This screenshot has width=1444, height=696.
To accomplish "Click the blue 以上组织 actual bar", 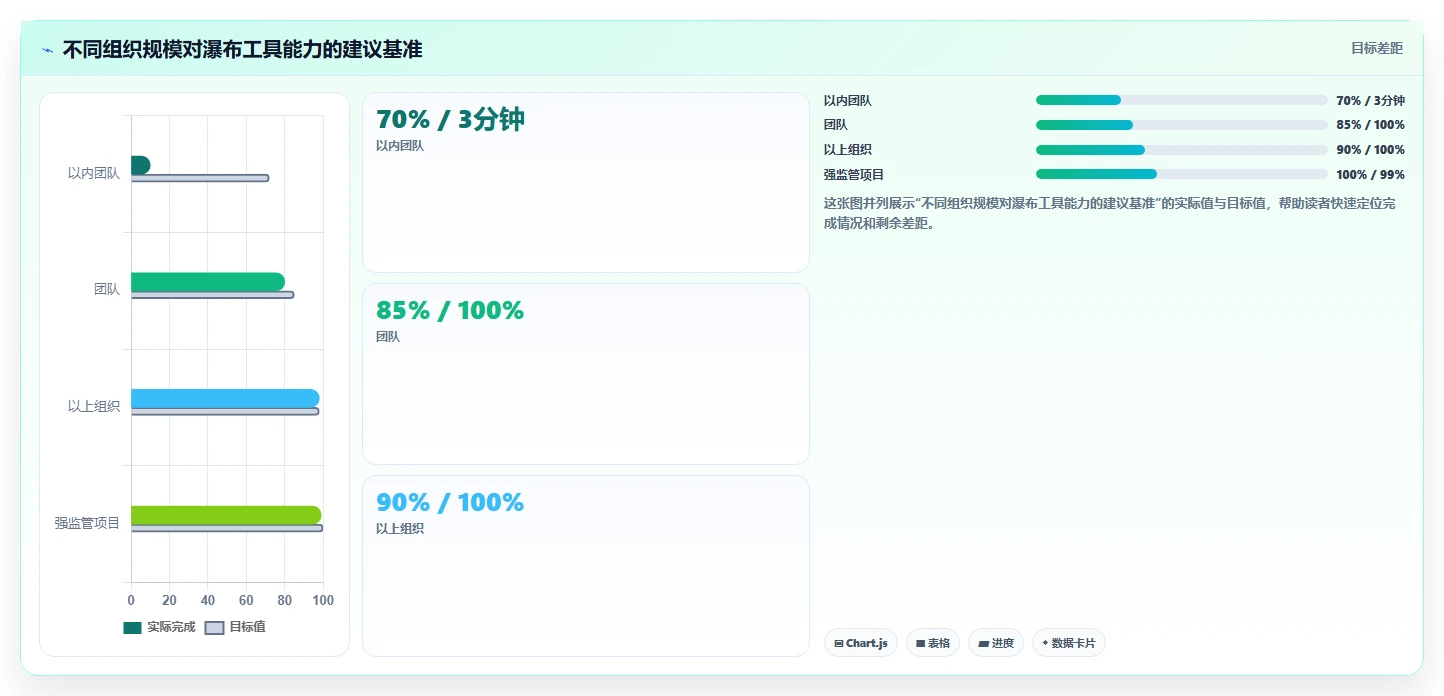I will 225,398.
